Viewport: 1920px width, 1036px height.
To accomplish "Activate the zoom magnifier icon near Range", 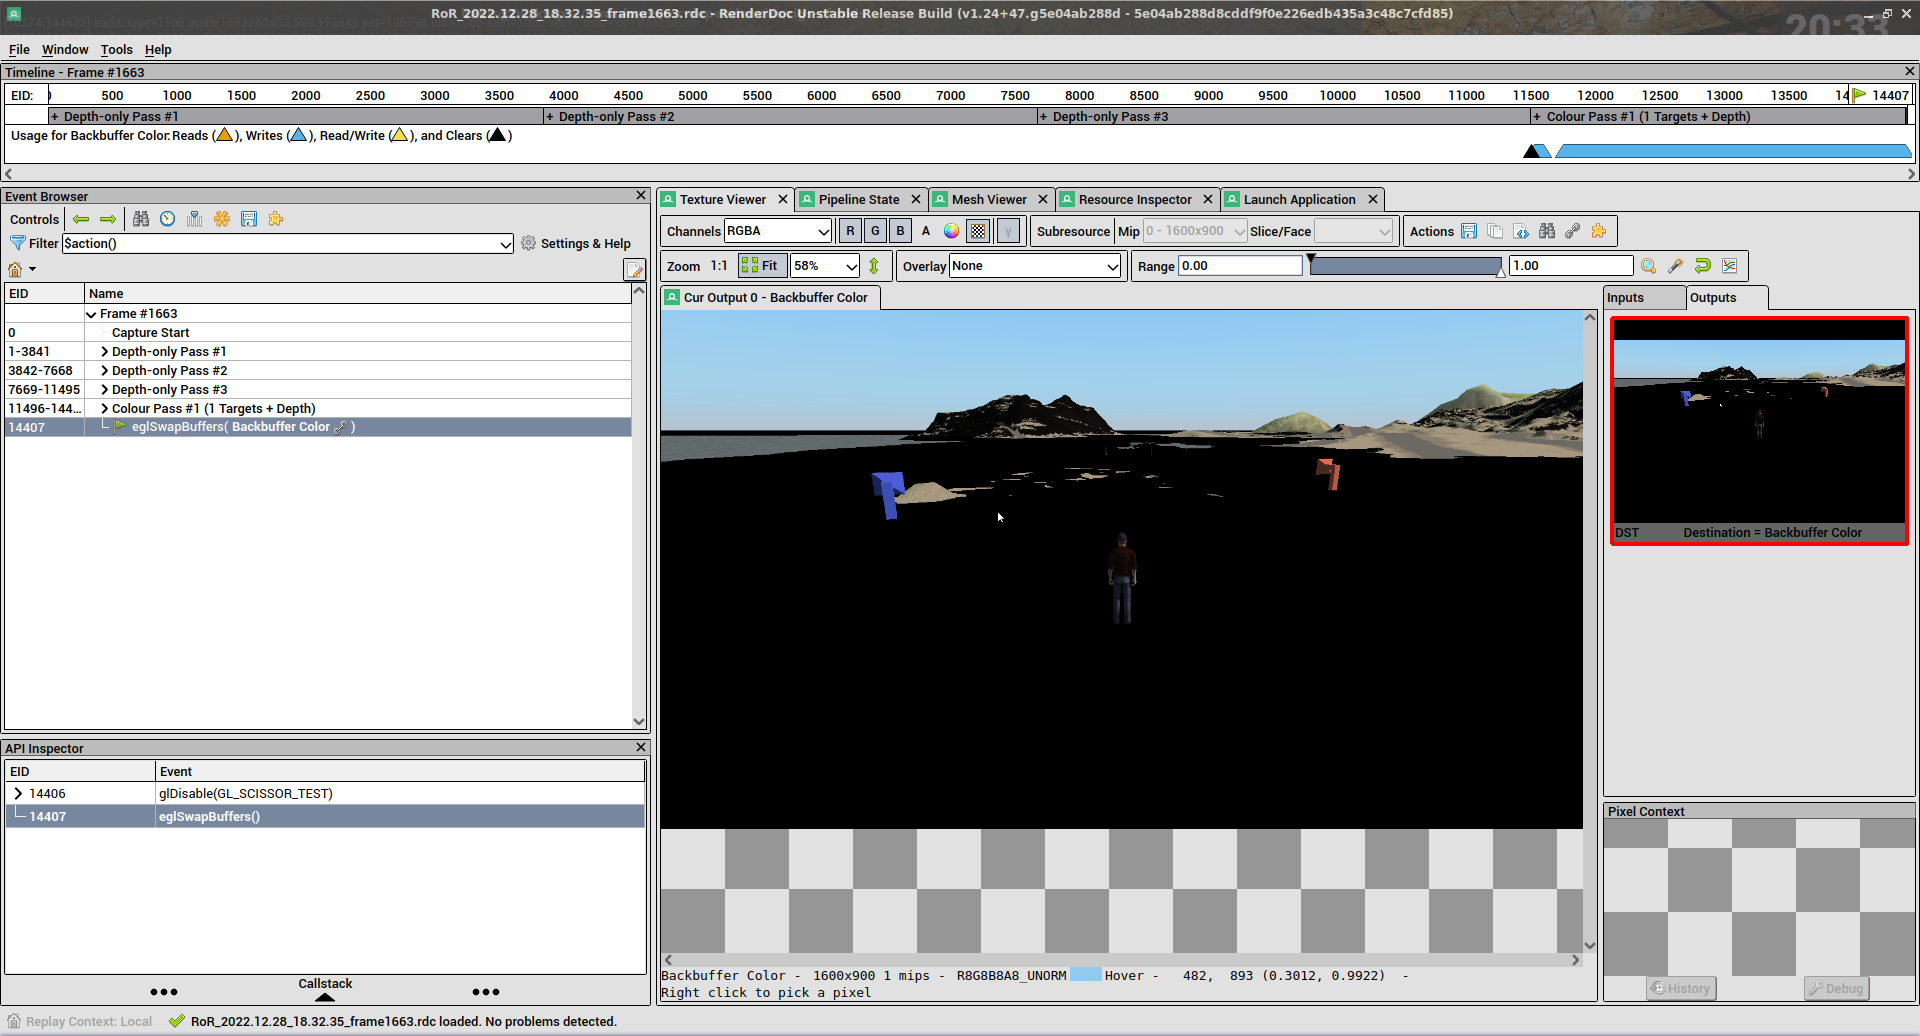I will (x=1649, y=265).
